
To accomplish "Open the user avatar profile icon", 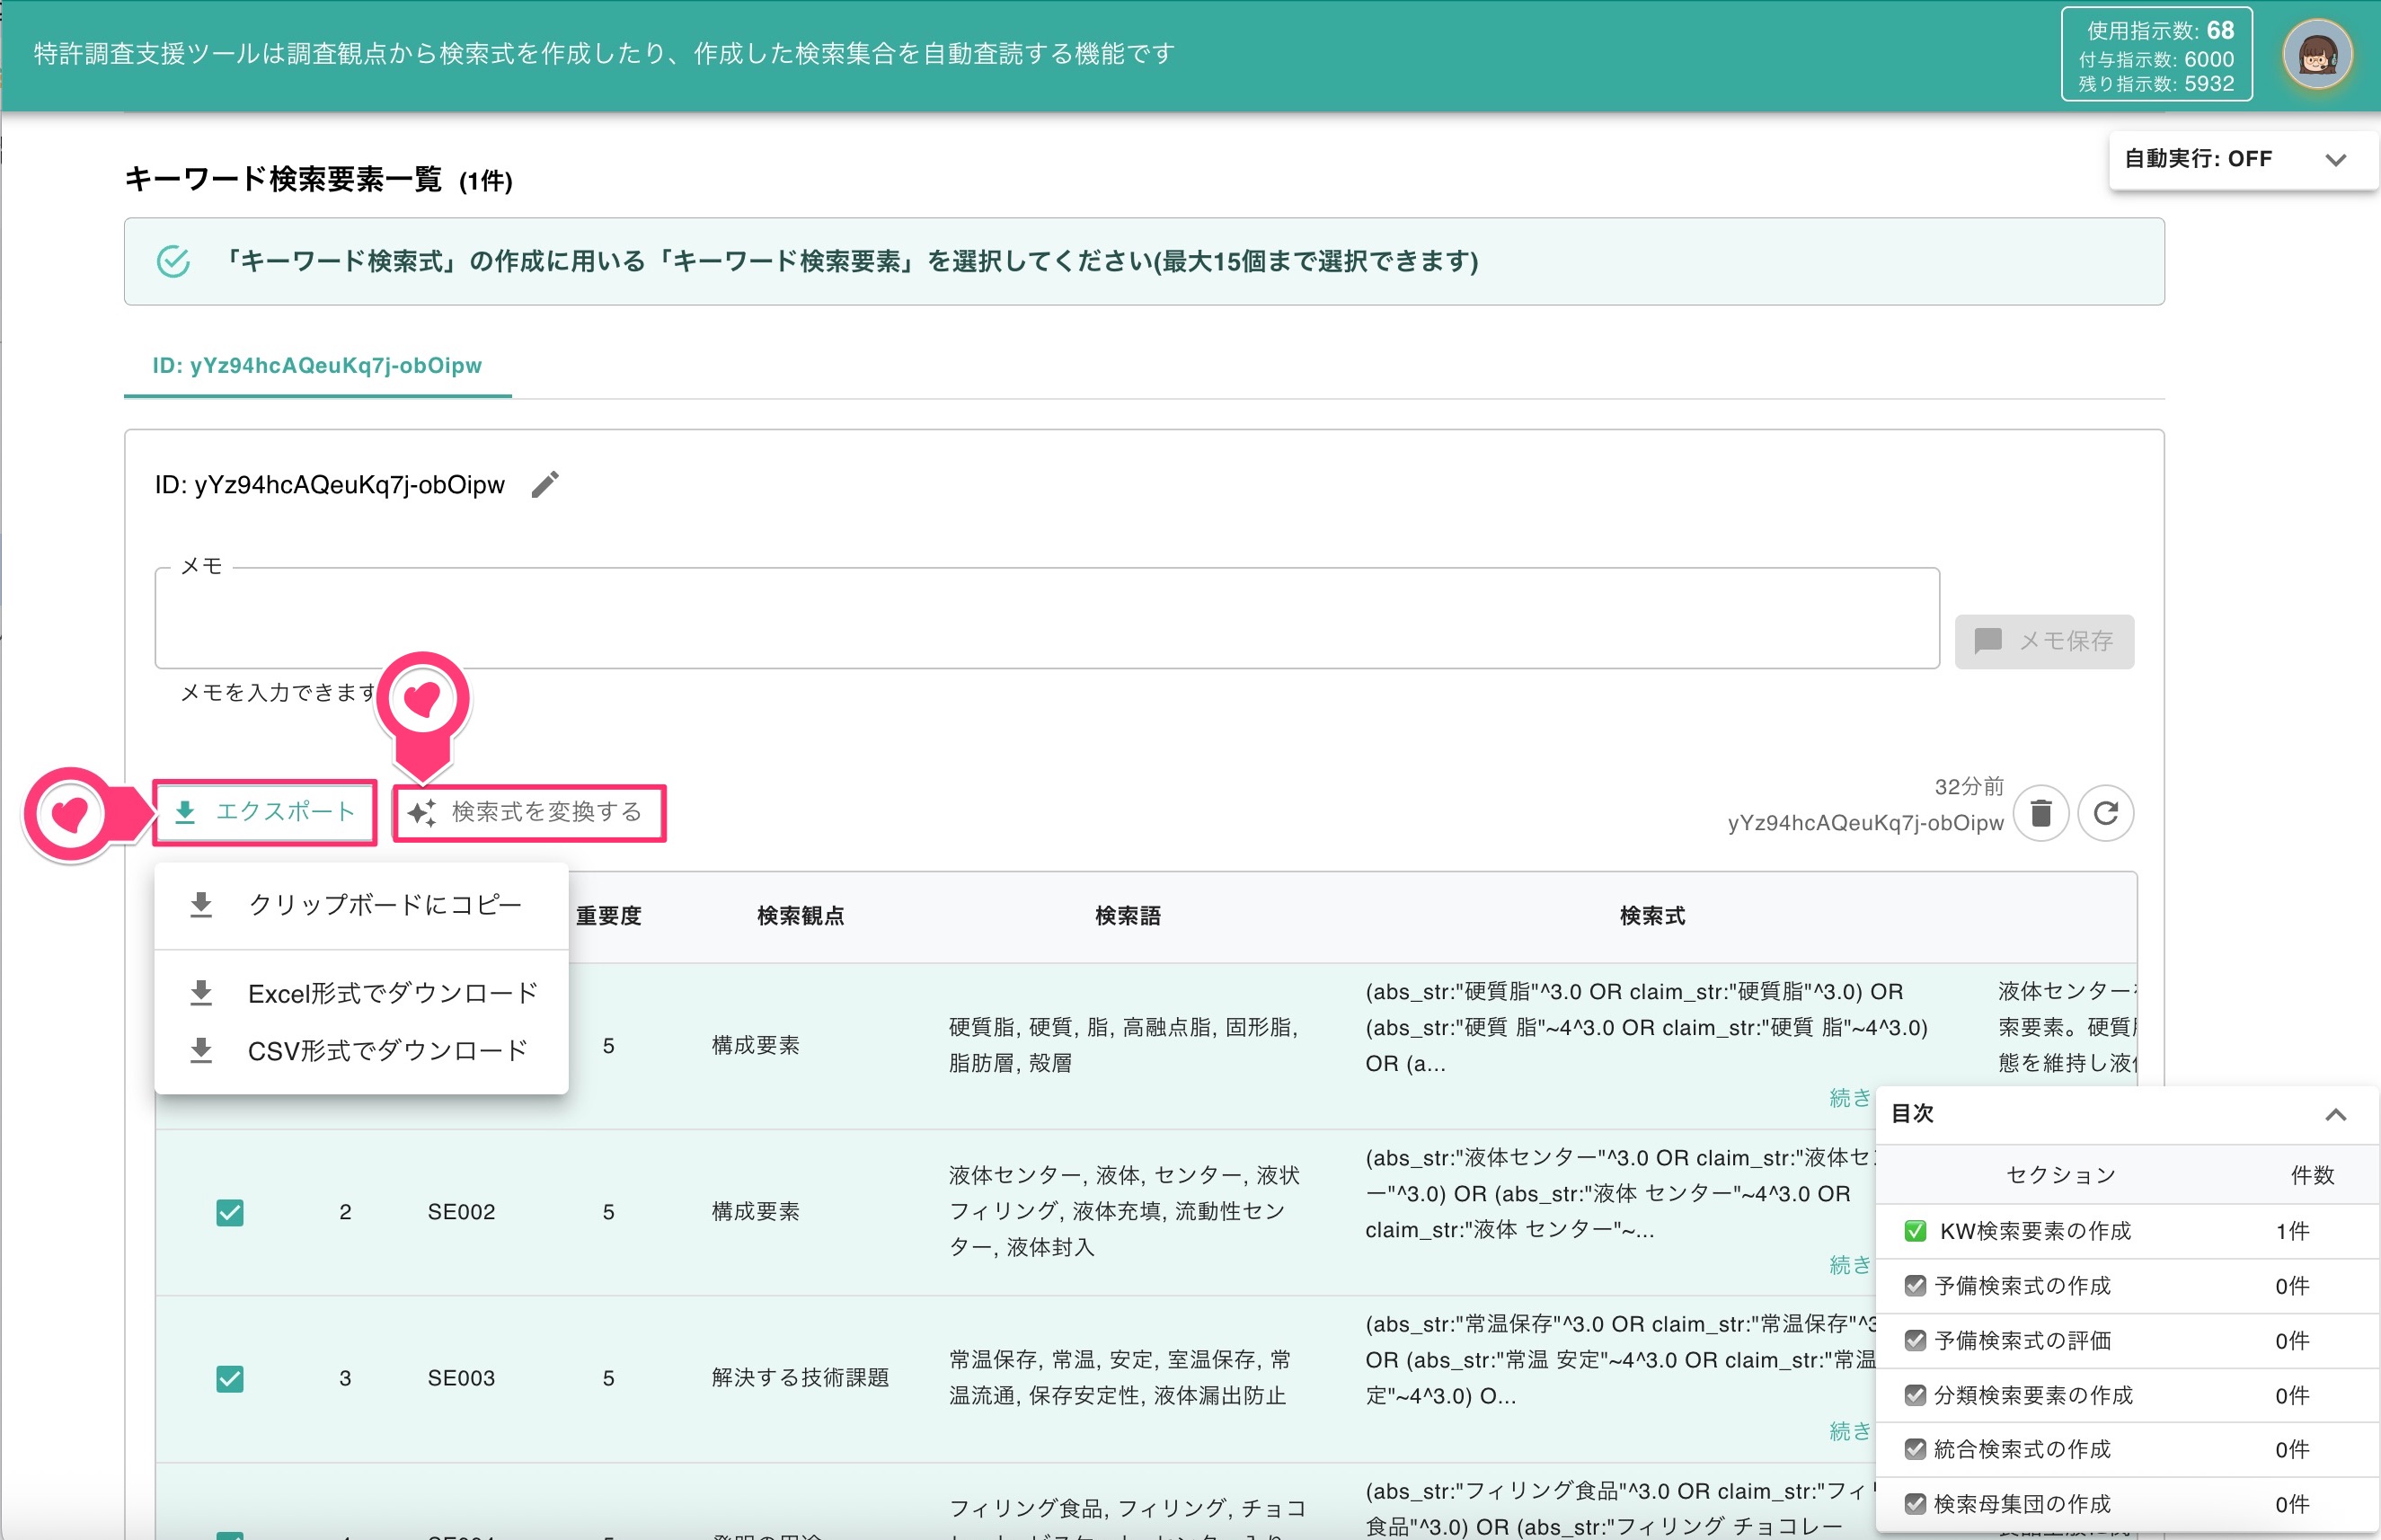I will 2317,55.
